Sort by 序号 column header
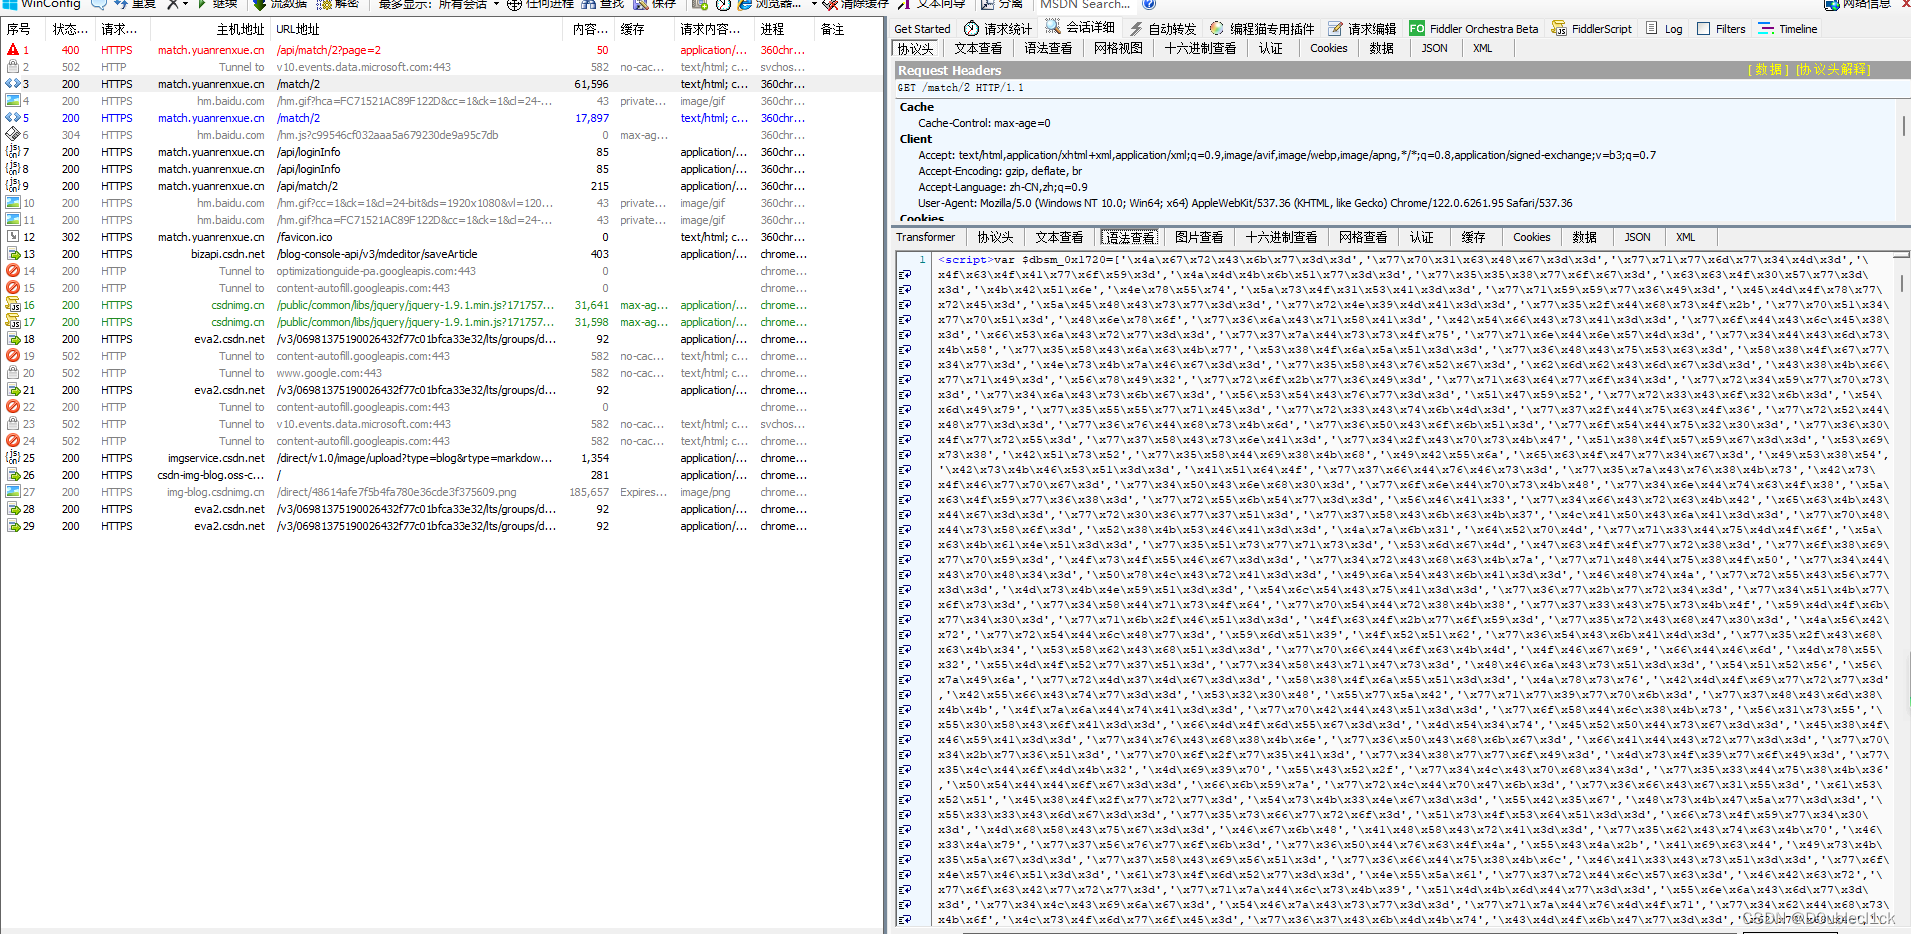This screenshot has width=1911, height=934. pos(24,30)
